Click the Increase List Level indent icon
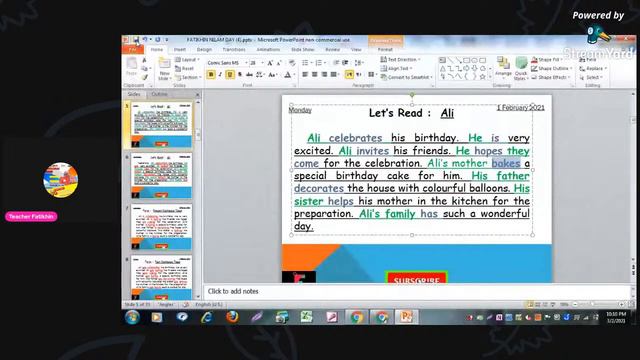This screenshot has height=360, width=640. [345, 63]
